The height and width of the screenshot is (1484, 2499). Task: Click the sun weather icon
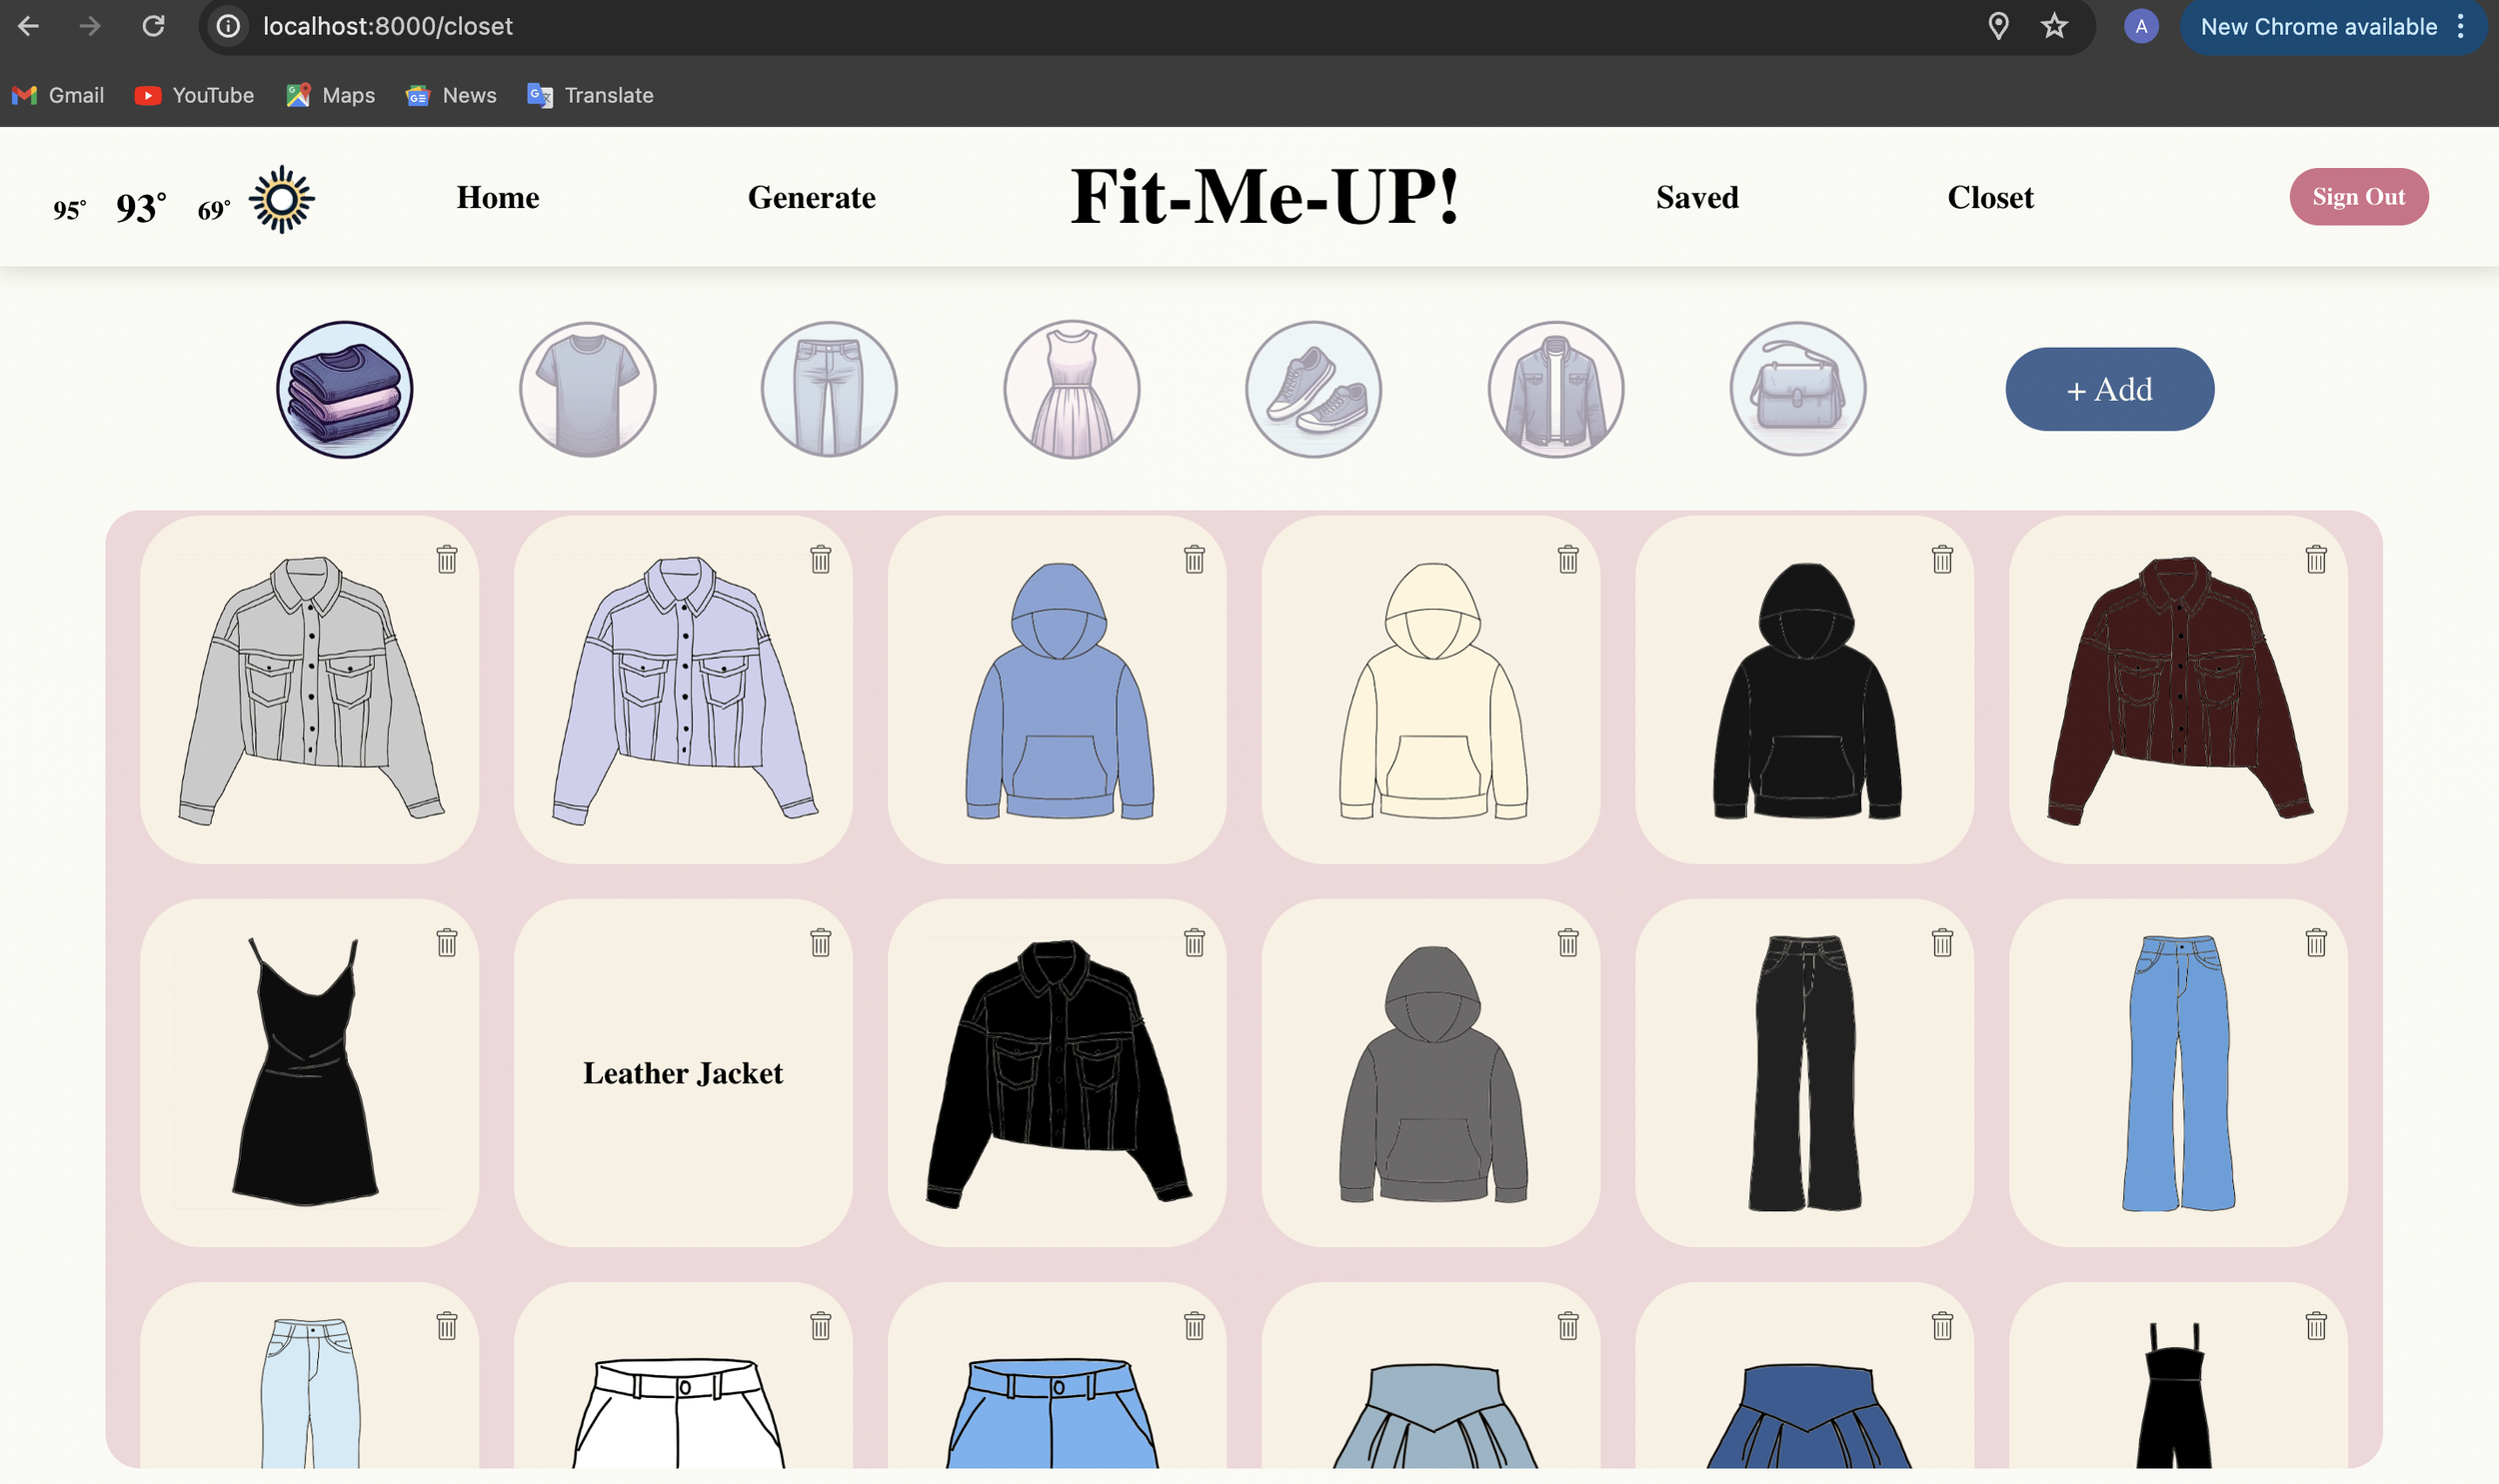tap(282, 199)
